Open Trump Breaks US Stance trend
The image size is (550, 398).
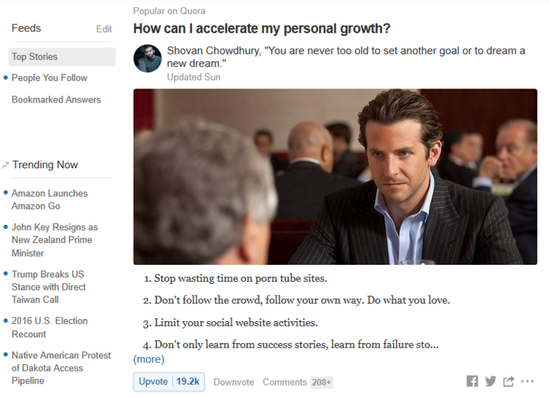click(x=48, y=287)
